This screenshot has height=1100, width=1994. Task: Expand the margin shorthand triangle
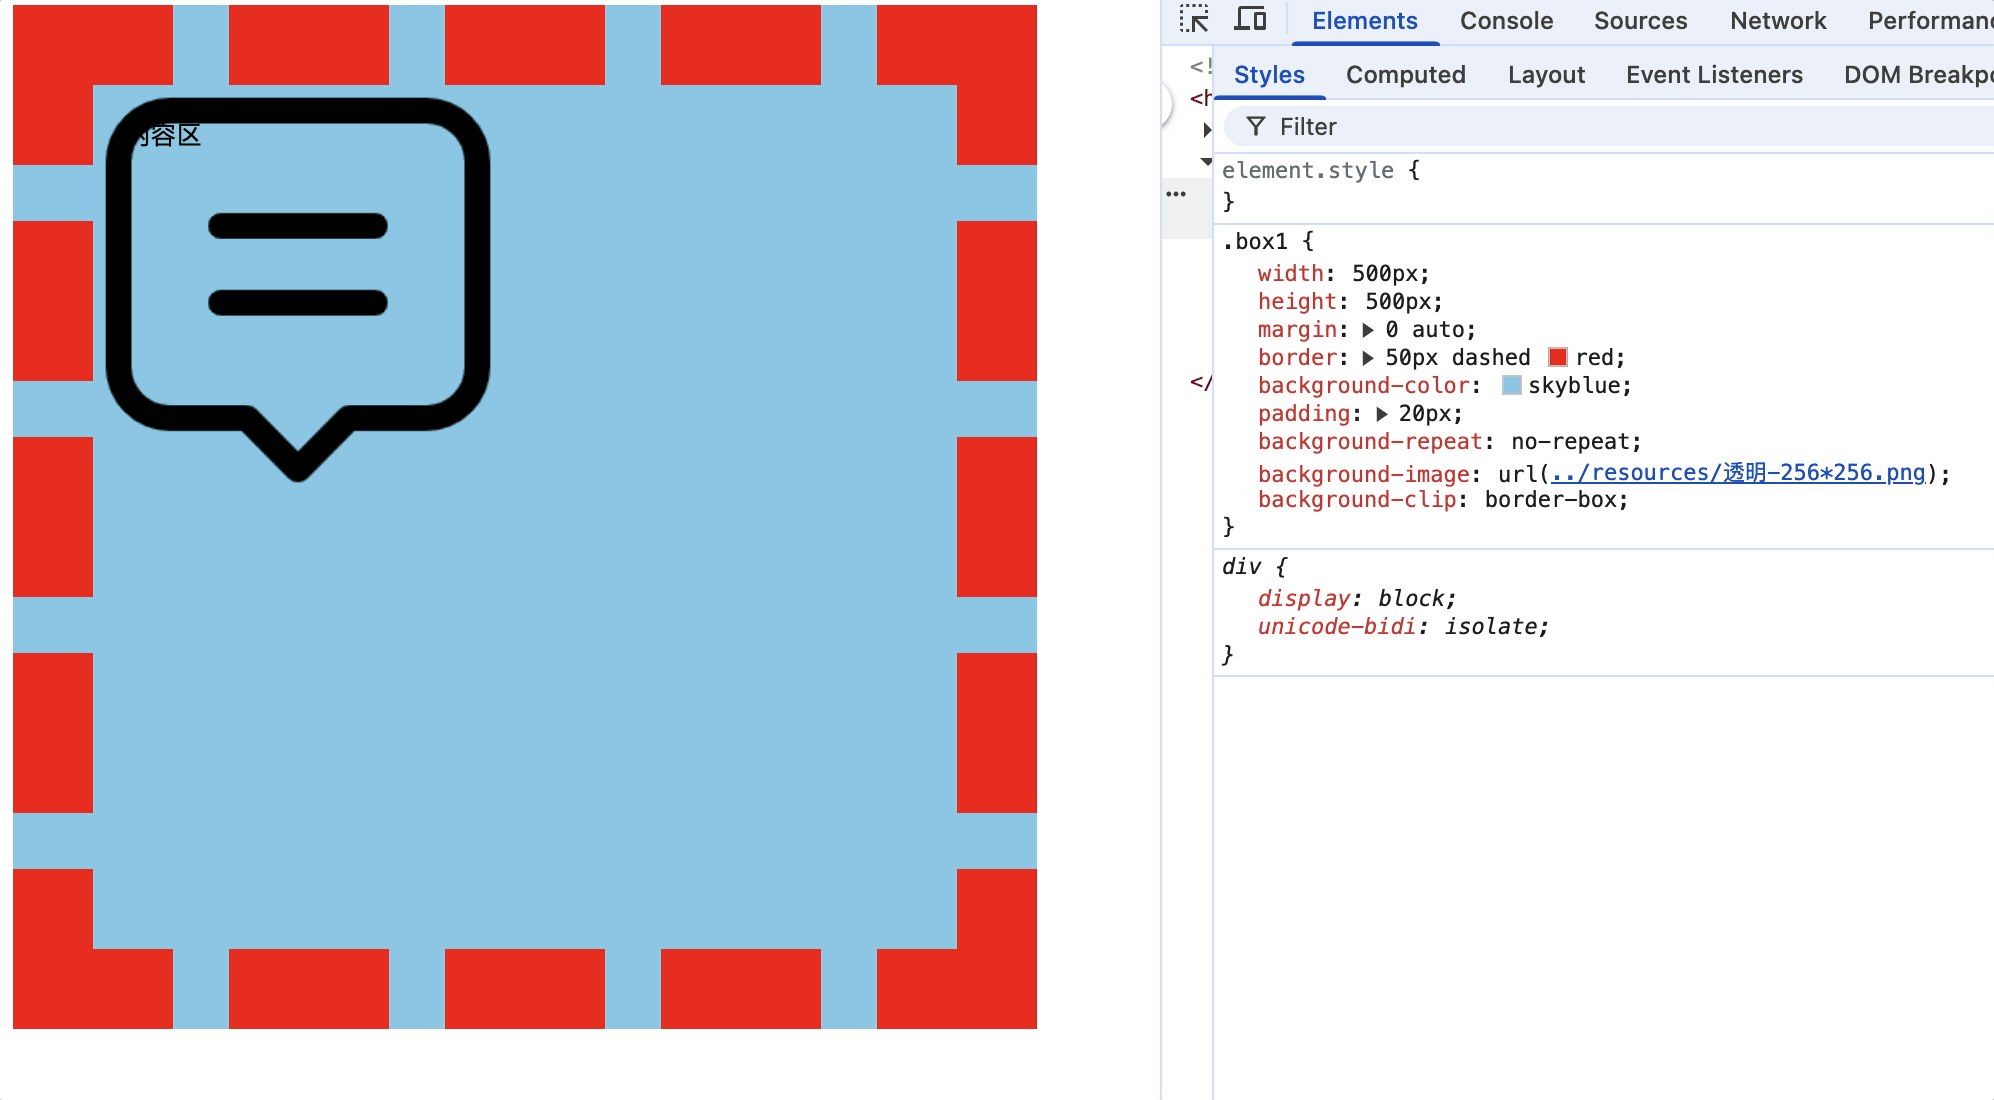coord(1368,330)
